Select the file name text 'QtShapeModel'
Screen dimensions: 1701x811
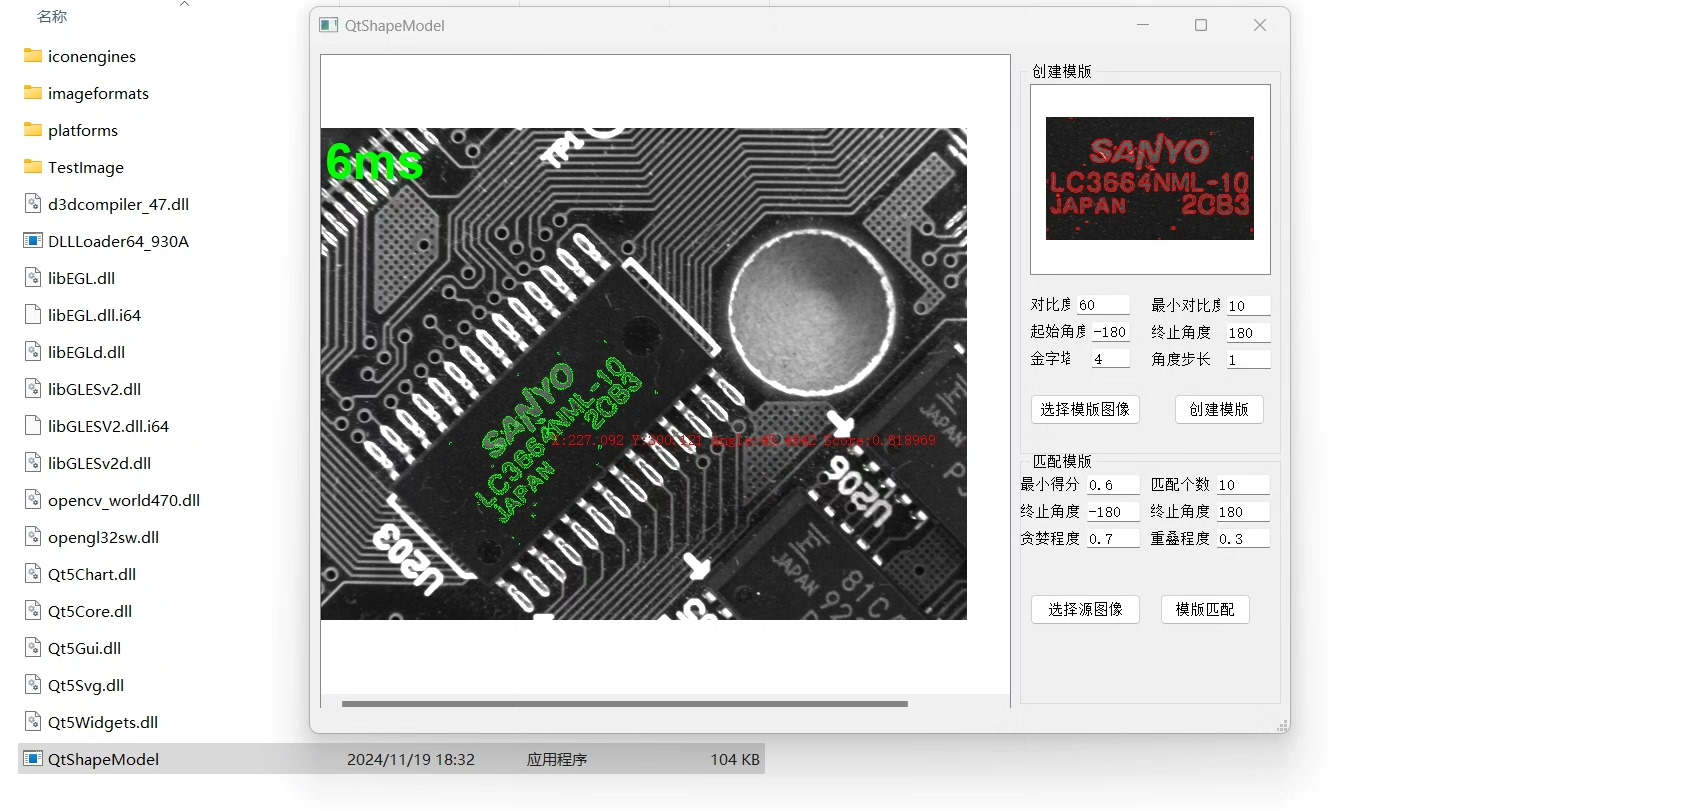[103, 759]
